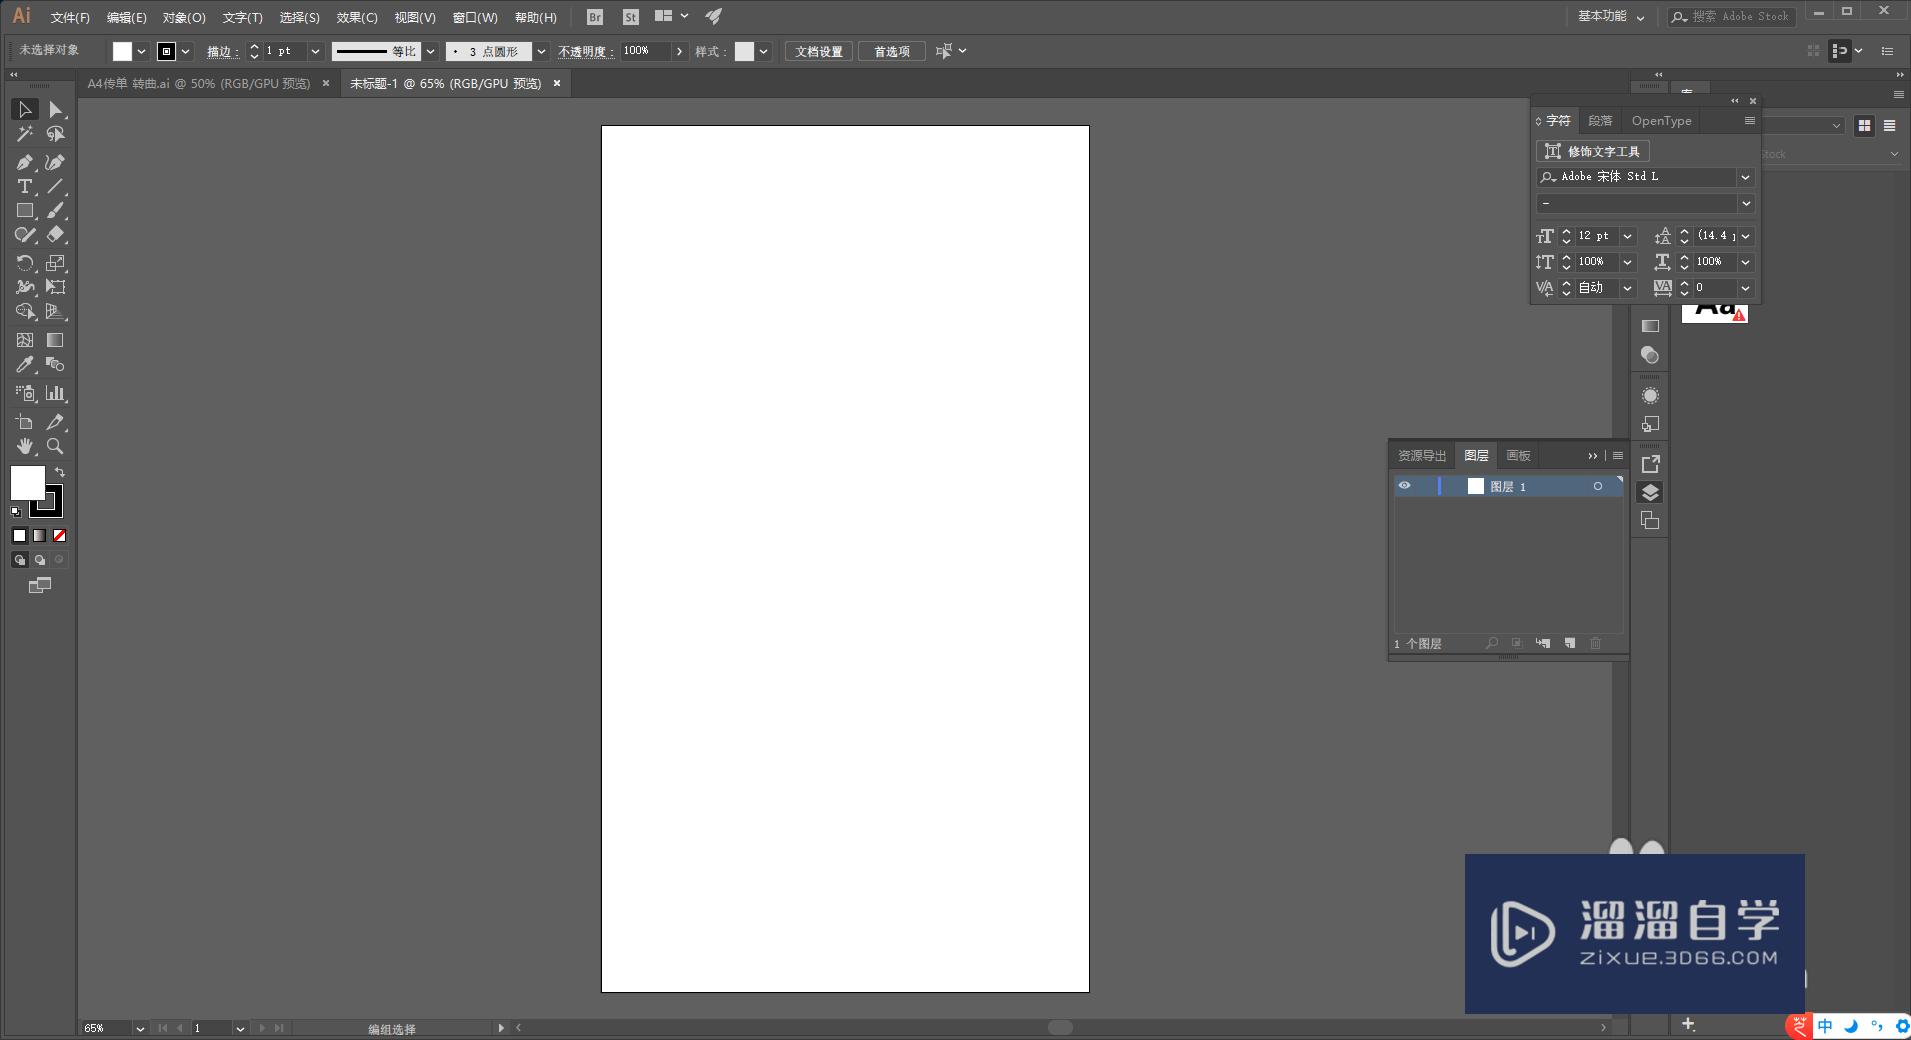
Task: Open the graphic style 样式 dropdown
Action: [763, 51]
